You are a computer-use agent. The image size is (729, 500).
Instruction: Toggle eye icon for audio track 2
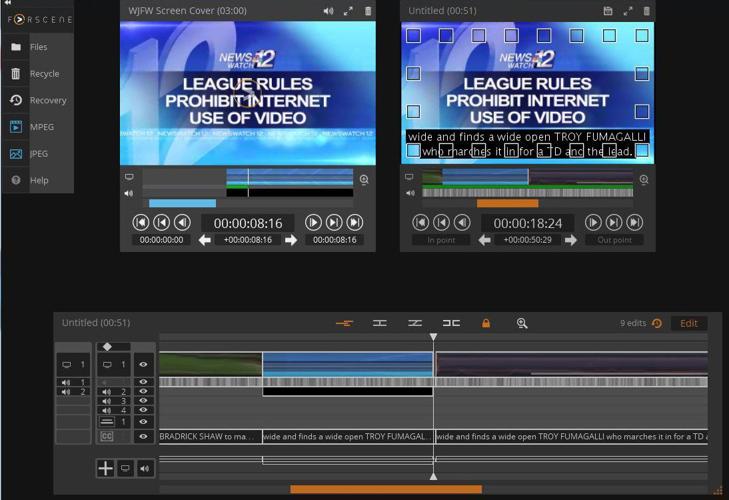pos(143,391)
